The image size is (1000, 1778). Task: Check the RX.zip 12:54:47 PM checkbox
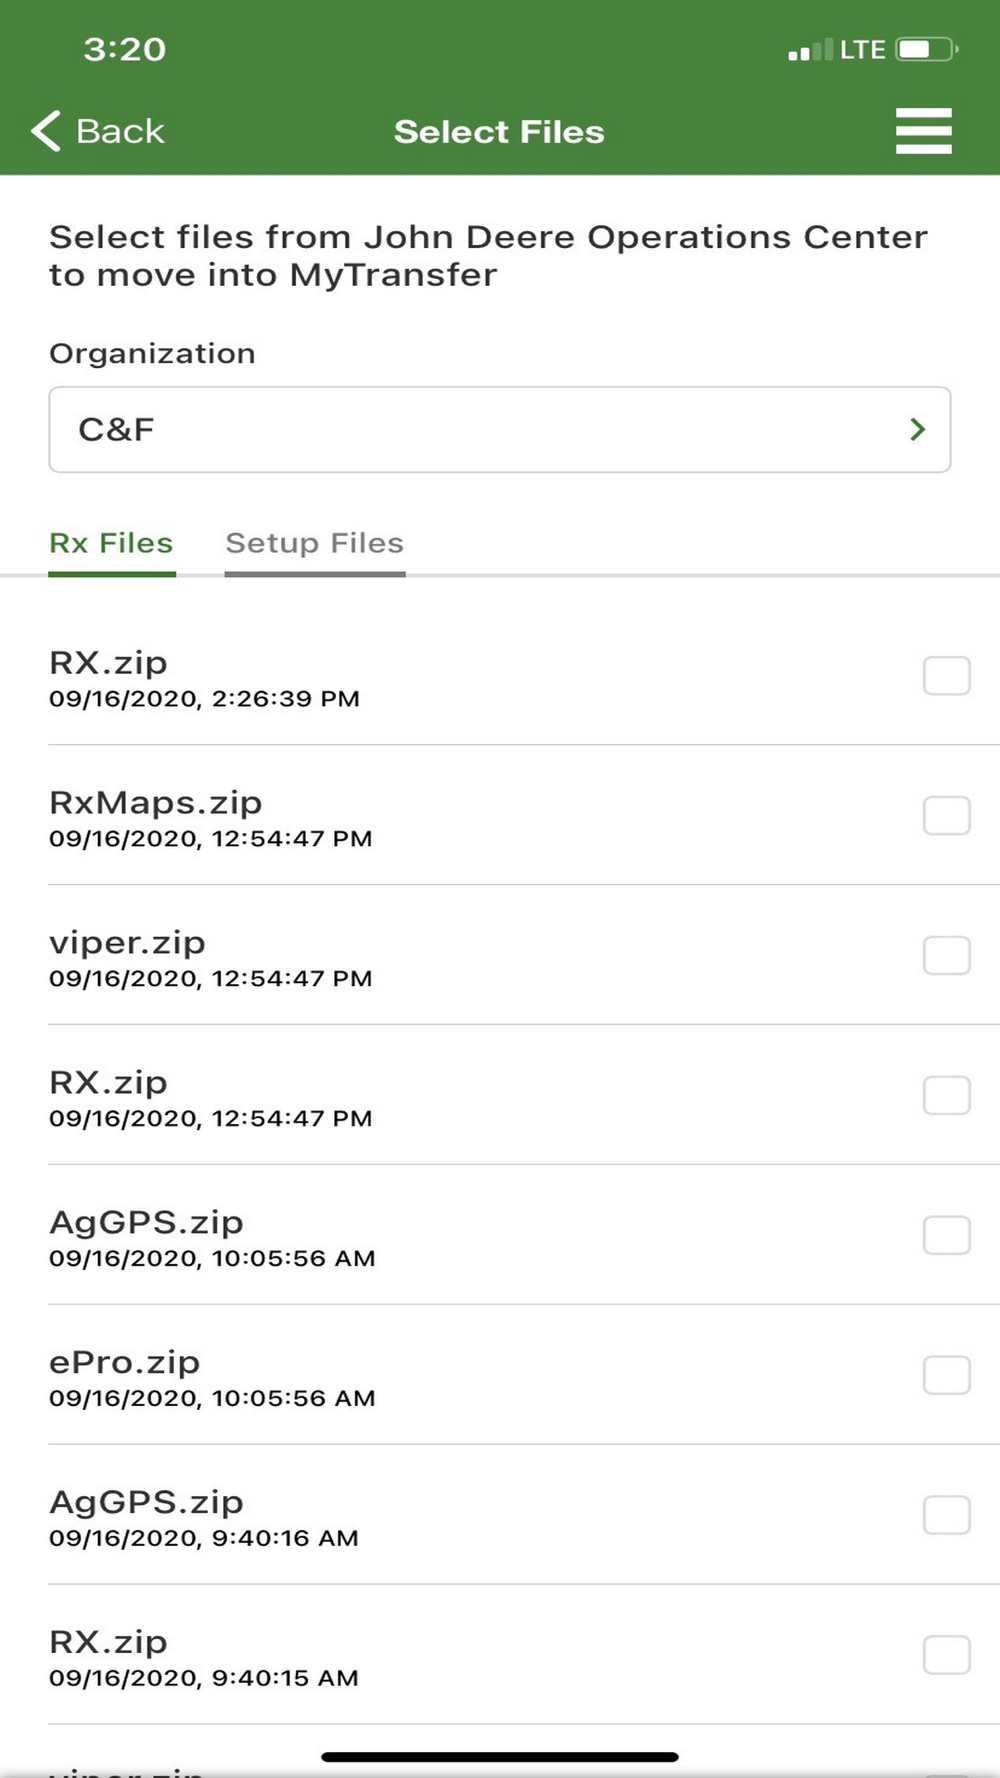[x=946, y=1096]
